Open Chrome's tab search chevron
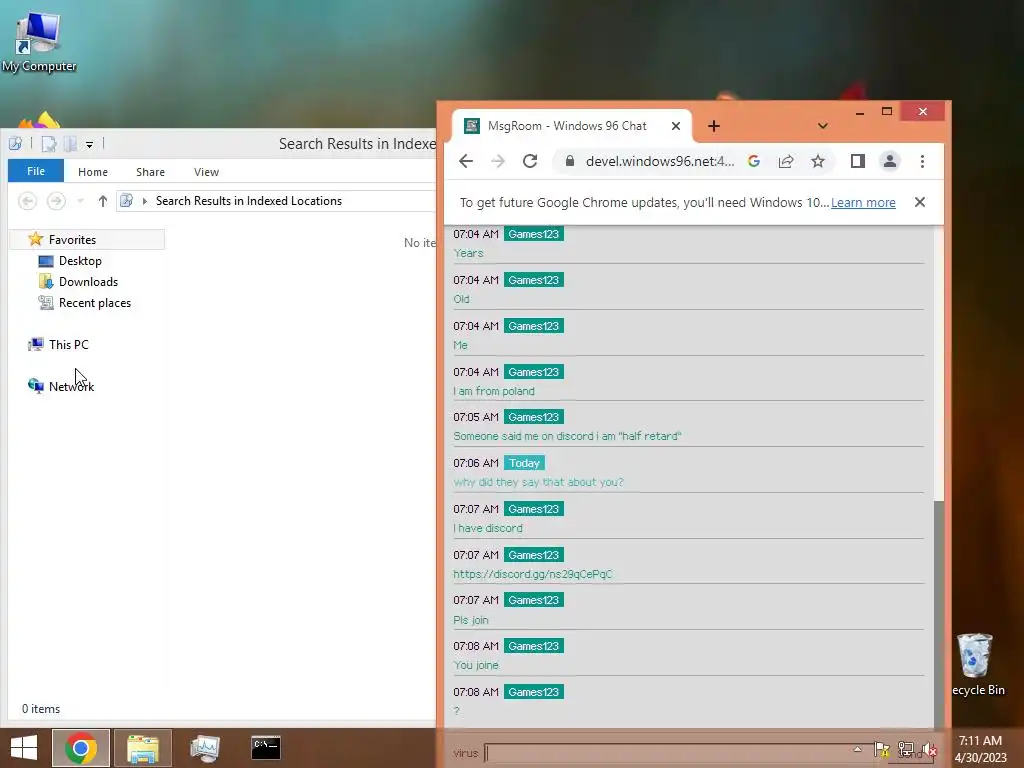The image size is (1024, 768). point(823,126)
